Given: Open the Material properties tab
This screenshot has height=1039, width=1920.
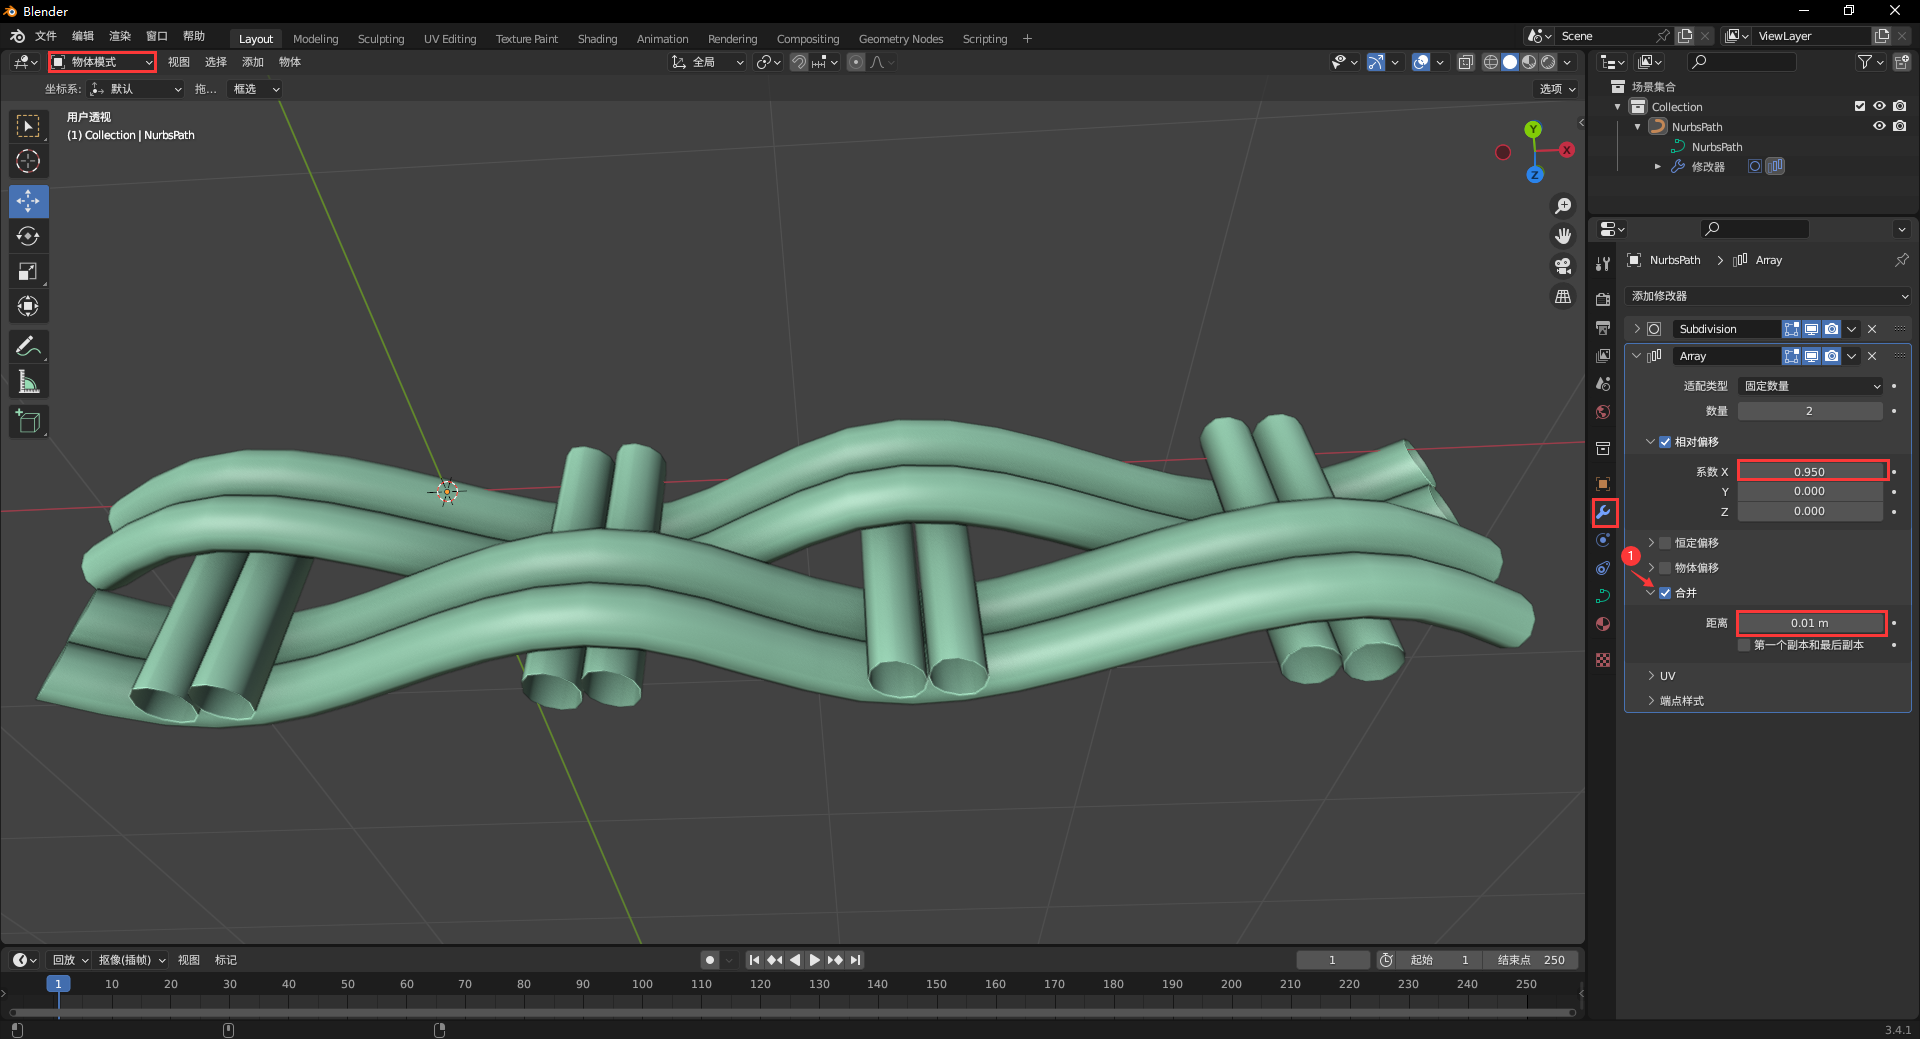Looking at the screenshot, I should coord(1603,624).
